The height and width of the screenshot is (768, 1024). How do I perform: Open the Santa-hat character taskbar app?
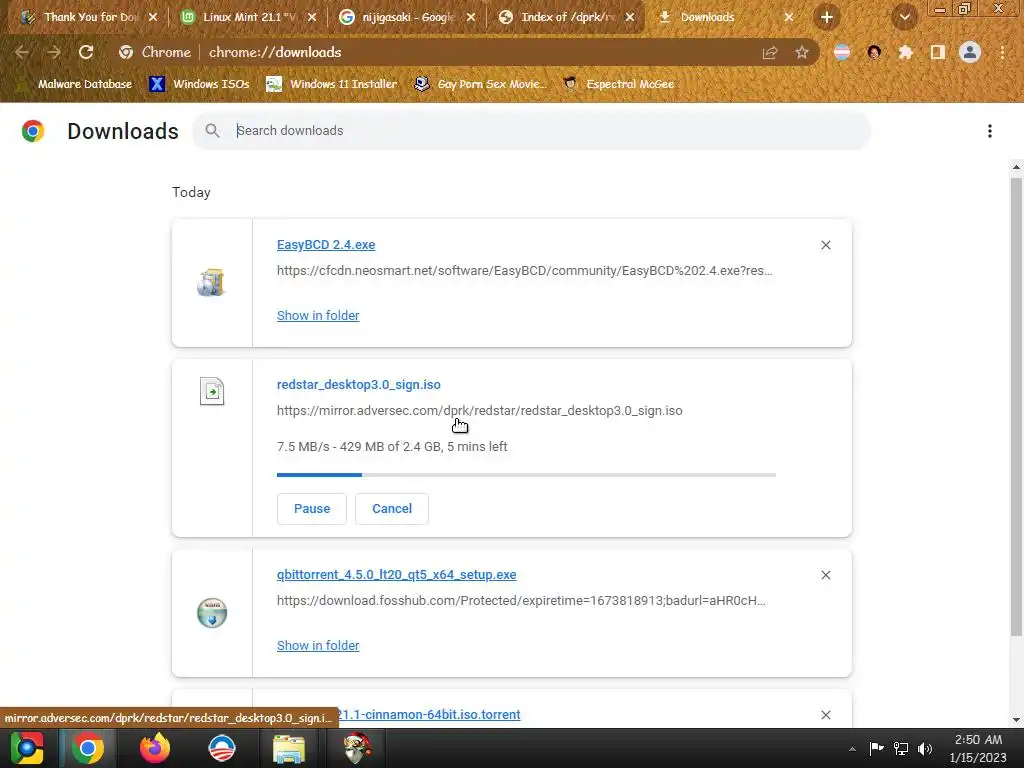tap(357, 748)
